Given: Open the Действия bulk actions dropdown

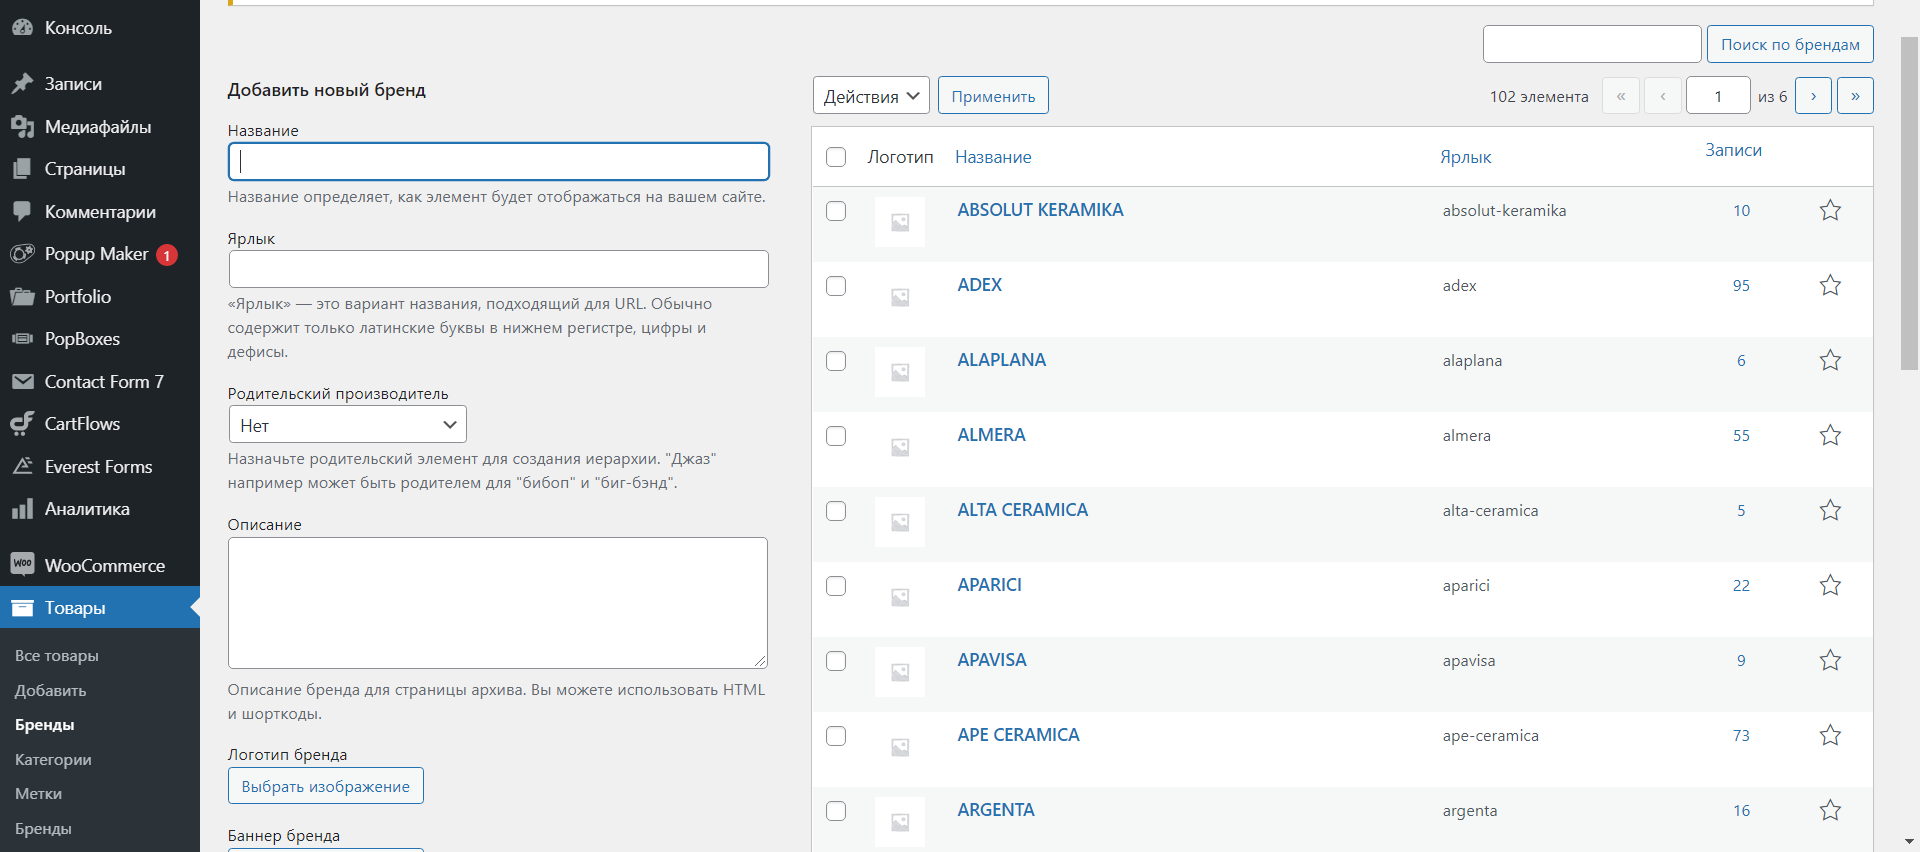Looking at the screenshot, I should [x=871, y=96].
